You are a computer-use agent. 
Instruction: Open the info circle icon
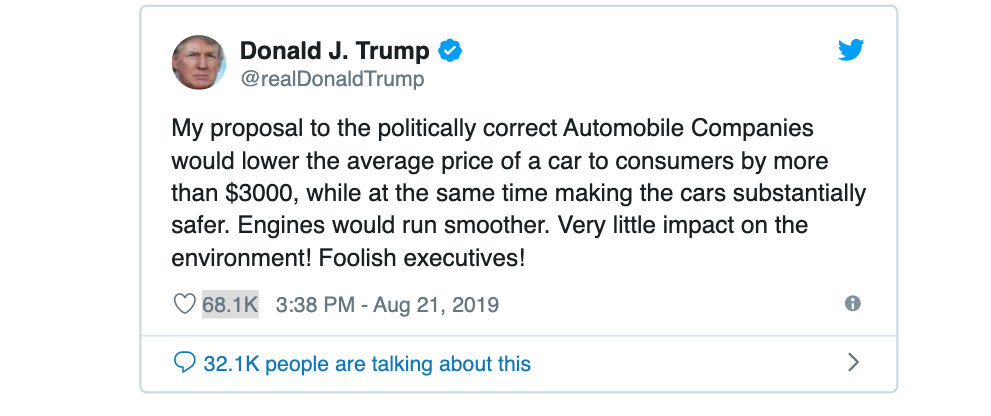(852, 303)
